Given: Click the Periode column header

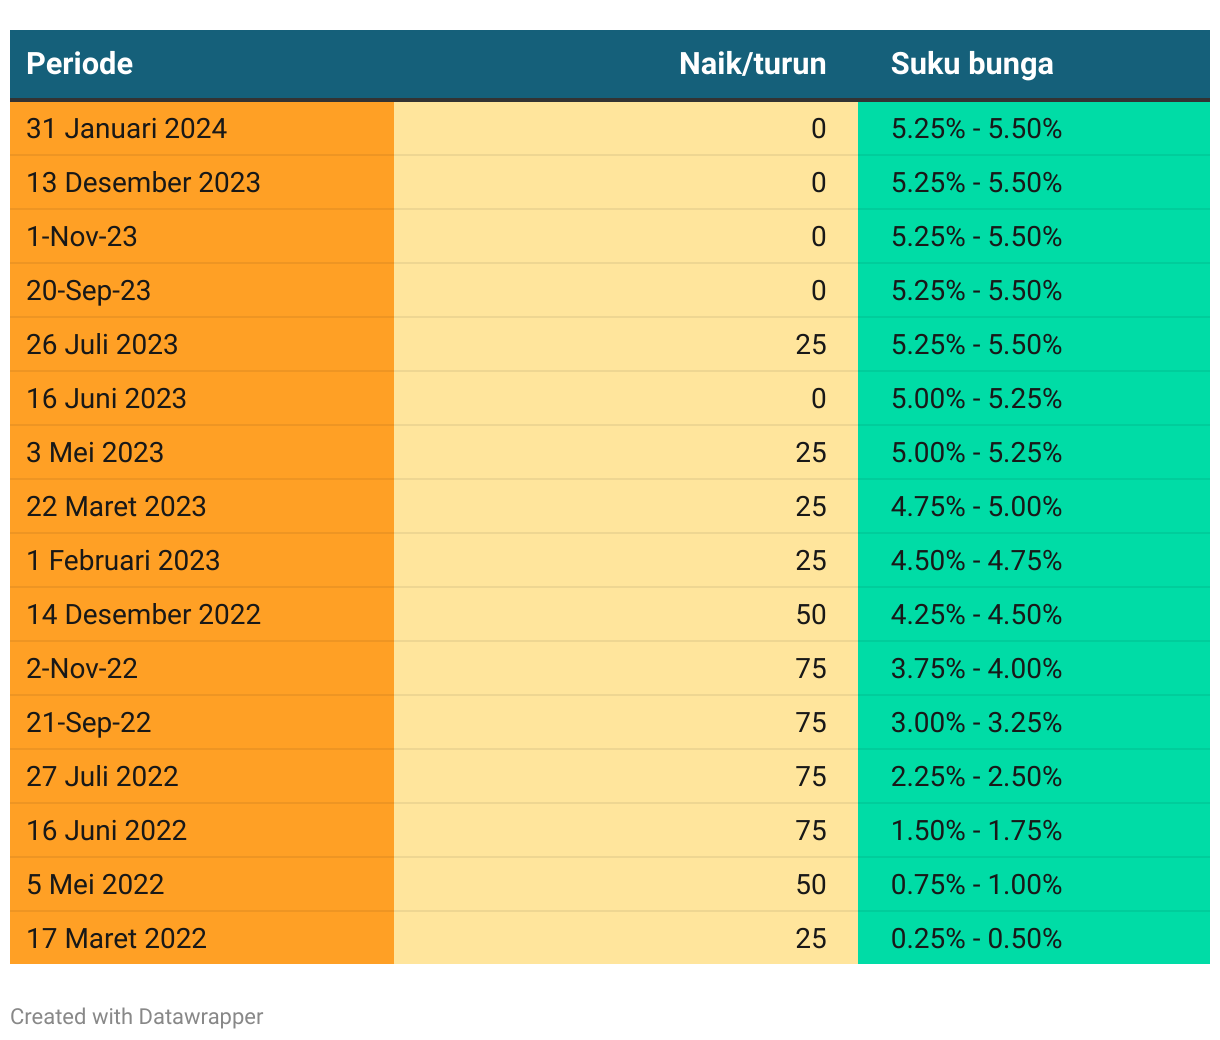Looking at the screenshot, I should pos(80,64).
